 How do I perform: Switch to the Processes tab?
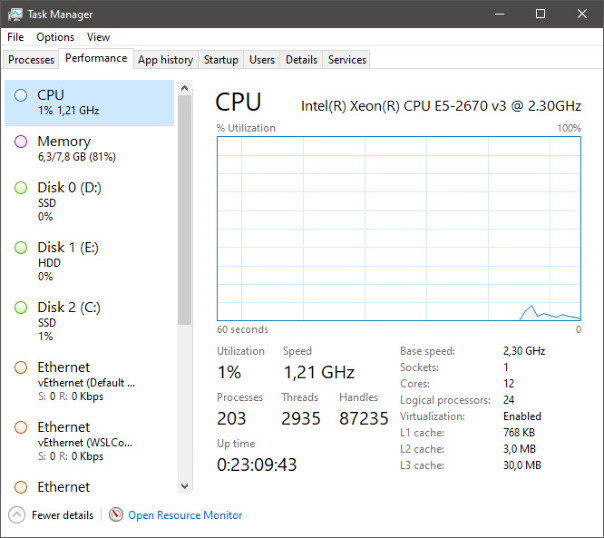(31, 60)
